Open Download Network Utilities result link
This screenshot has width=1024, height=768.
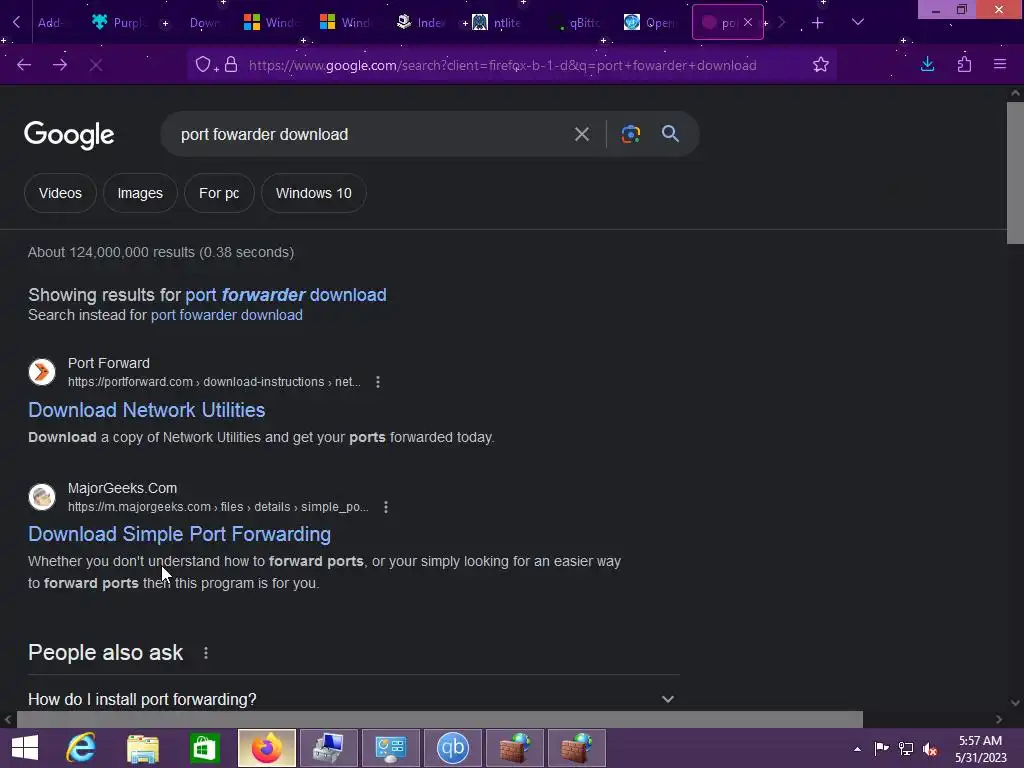(147, 410)
